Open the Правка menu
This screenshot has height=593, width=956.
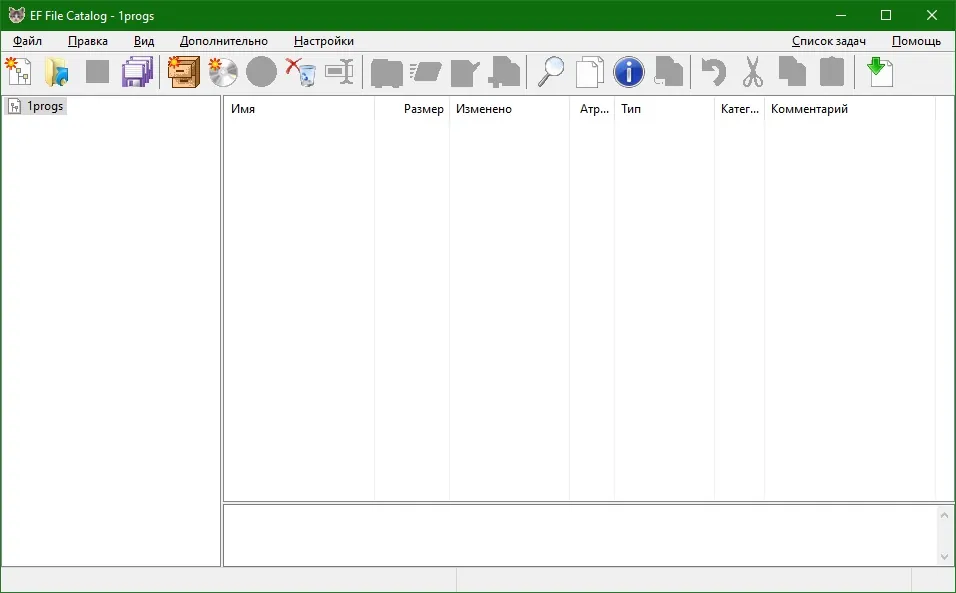[88, 41]
